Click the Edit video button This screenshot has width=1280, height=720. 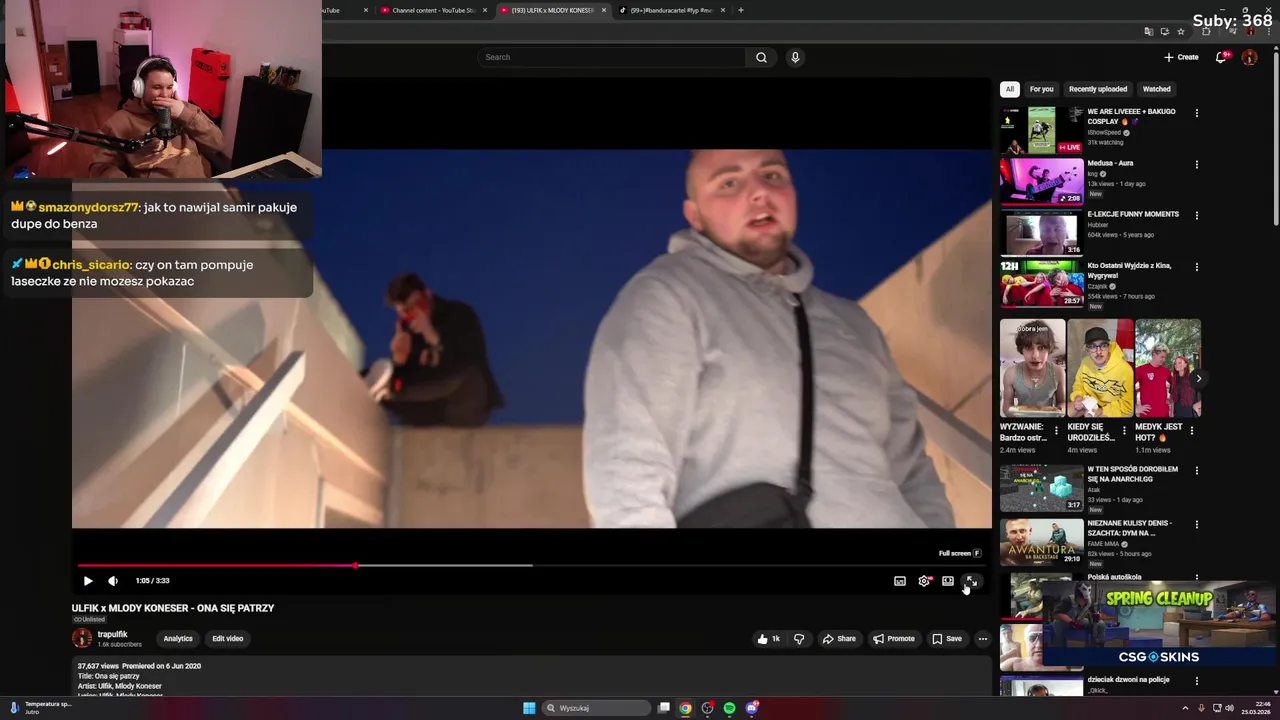click(227, 639)
